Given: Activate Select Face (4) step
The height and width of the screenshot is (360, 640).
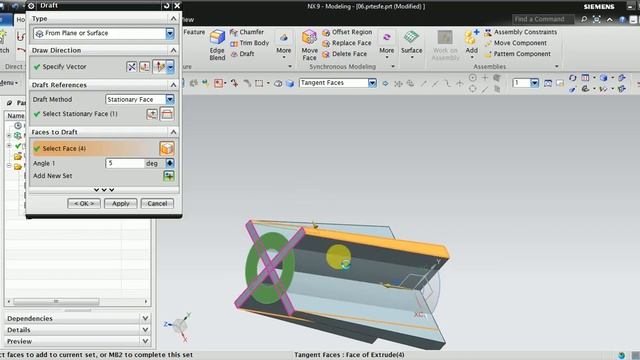Looking at the screenshot, I should click(x=95, y=149).
